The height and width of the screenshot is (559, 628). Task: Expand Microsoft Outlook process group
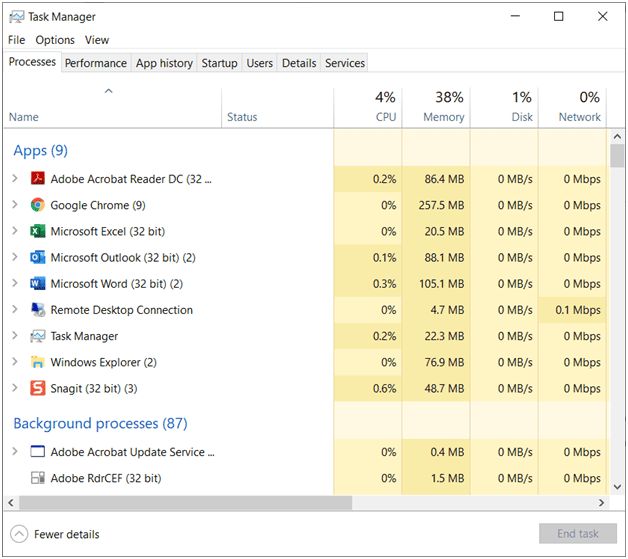[x=15, y=257]
